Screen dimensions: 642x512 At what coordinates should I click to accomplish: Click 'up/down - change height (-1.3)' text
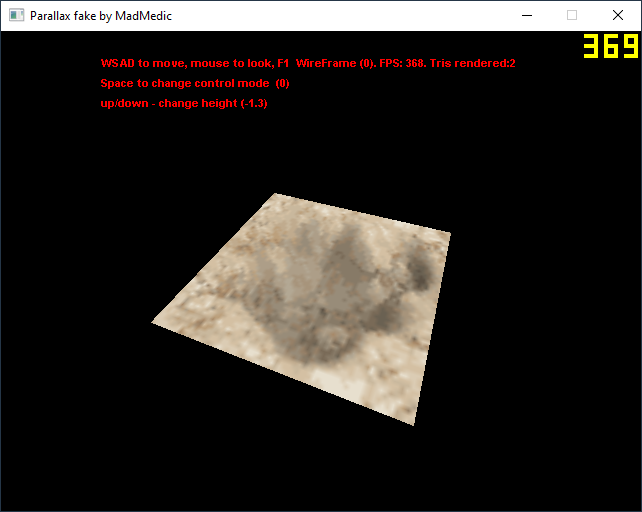[x=184, y=103]
